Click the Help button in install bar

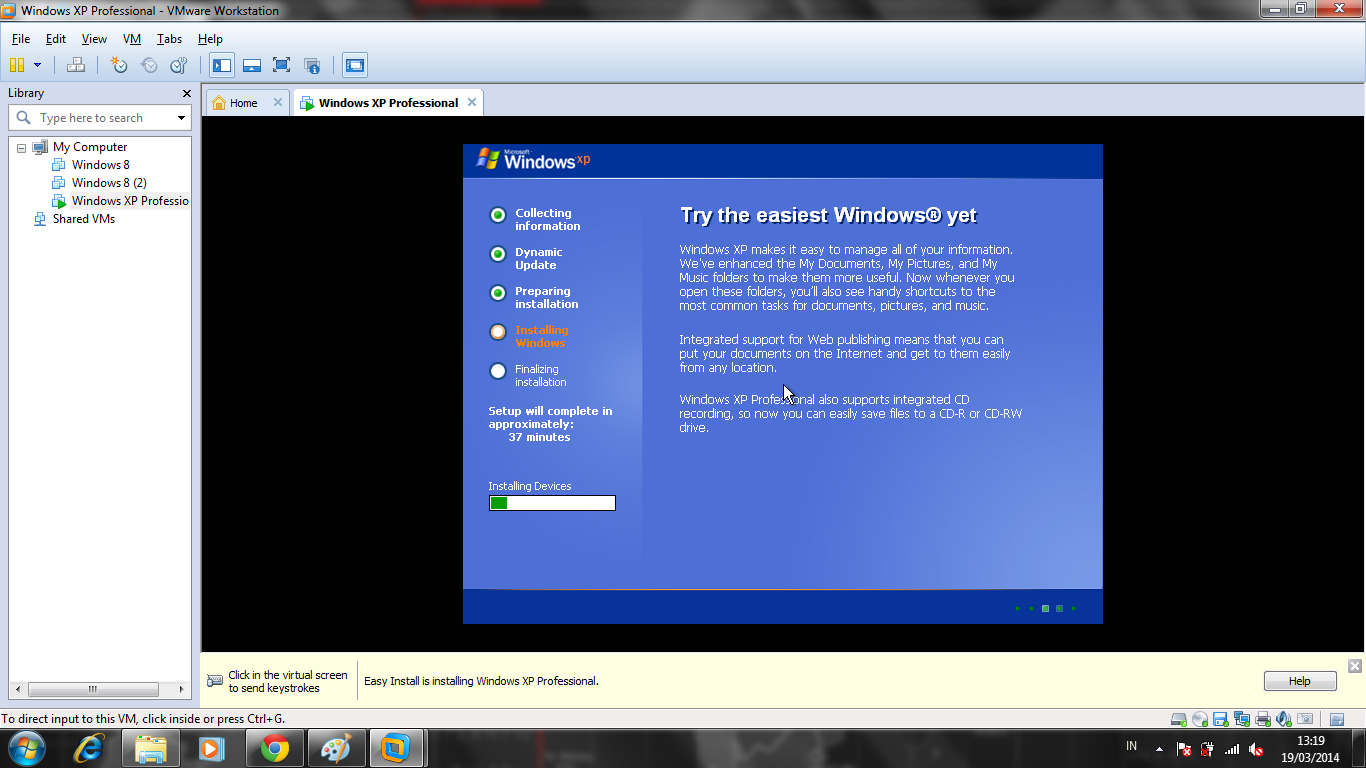[x=1300, y=681]
